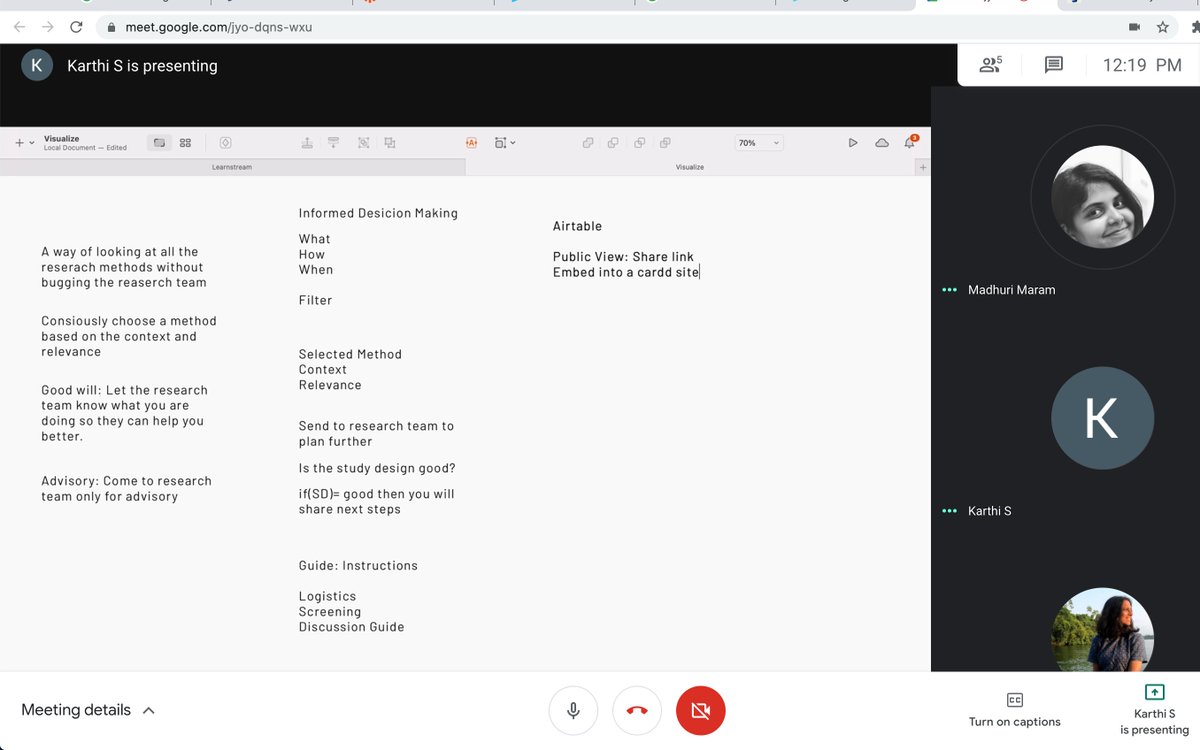Screen dimensions: 1200x750
Task: Click the orange text style icon
Action: 471,143
